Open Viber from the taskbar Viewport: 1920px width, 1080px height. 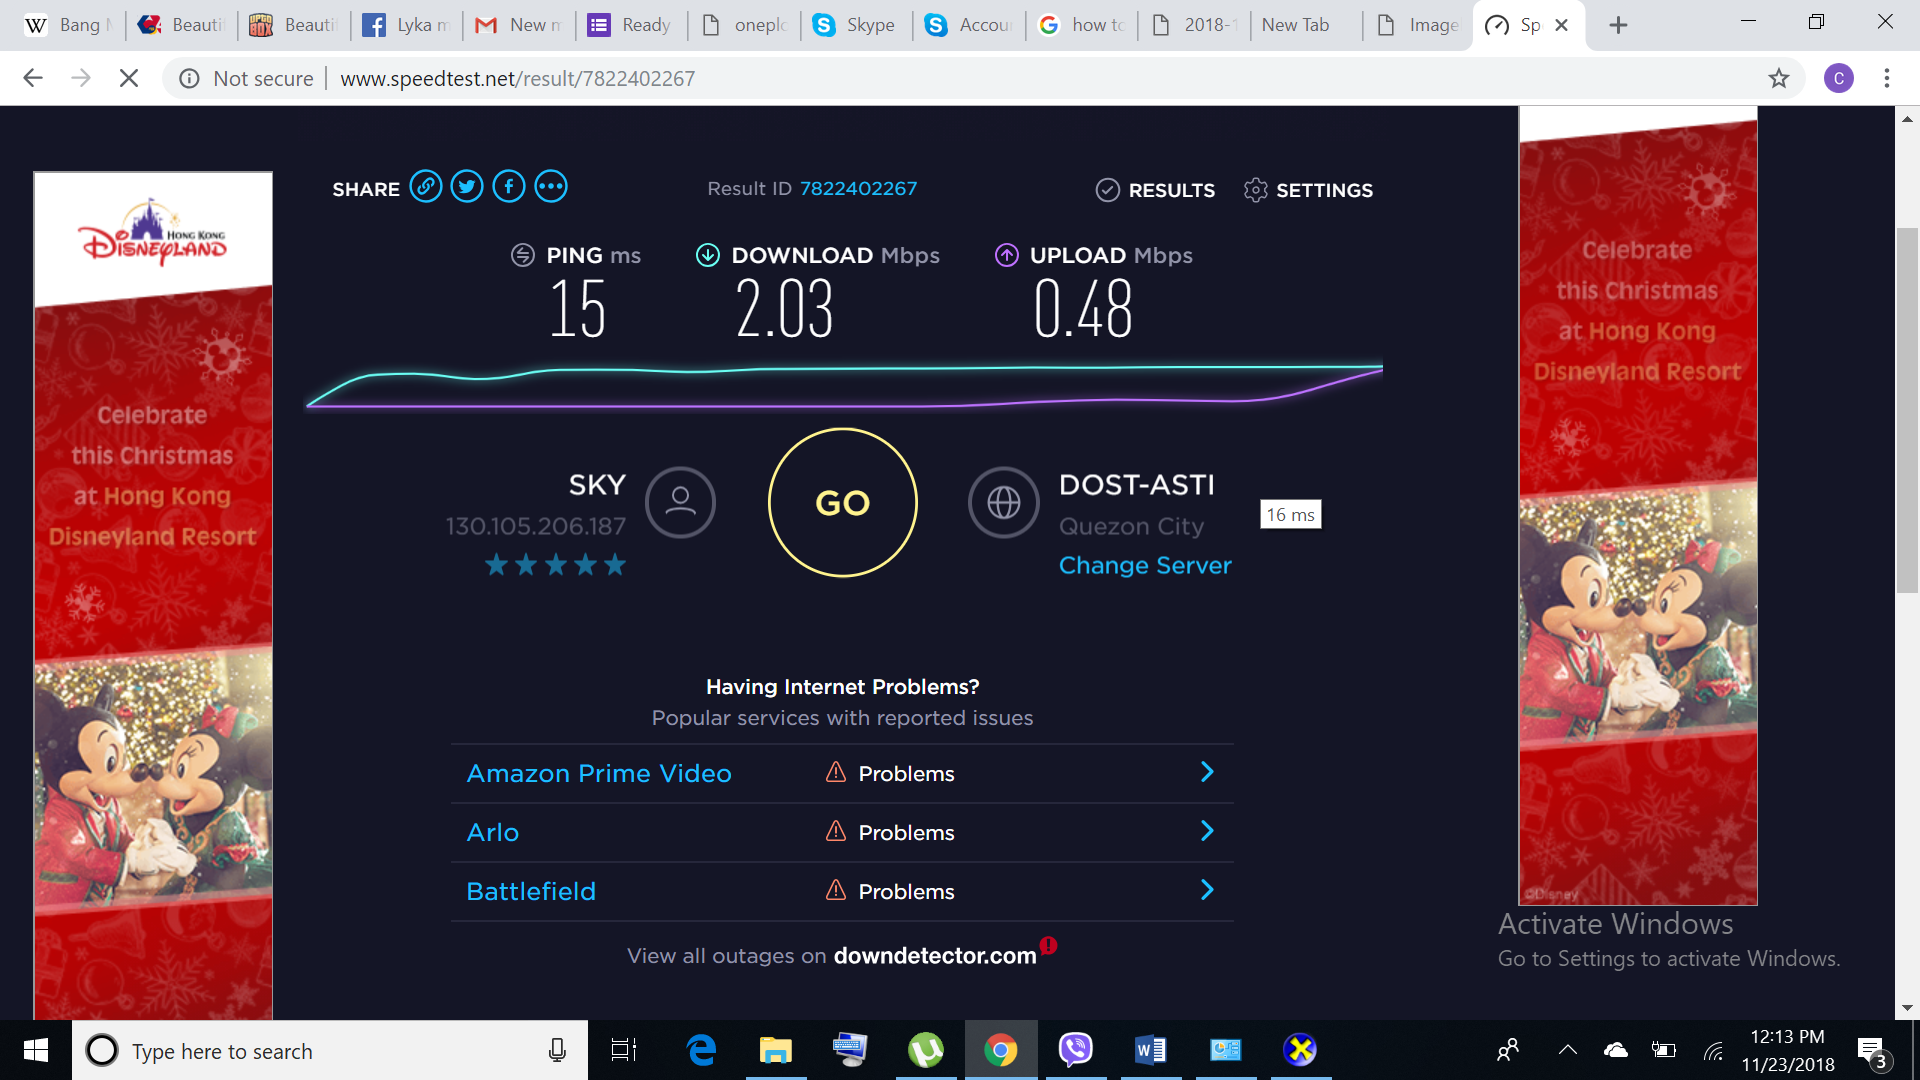click(x=1076, y=1050)
